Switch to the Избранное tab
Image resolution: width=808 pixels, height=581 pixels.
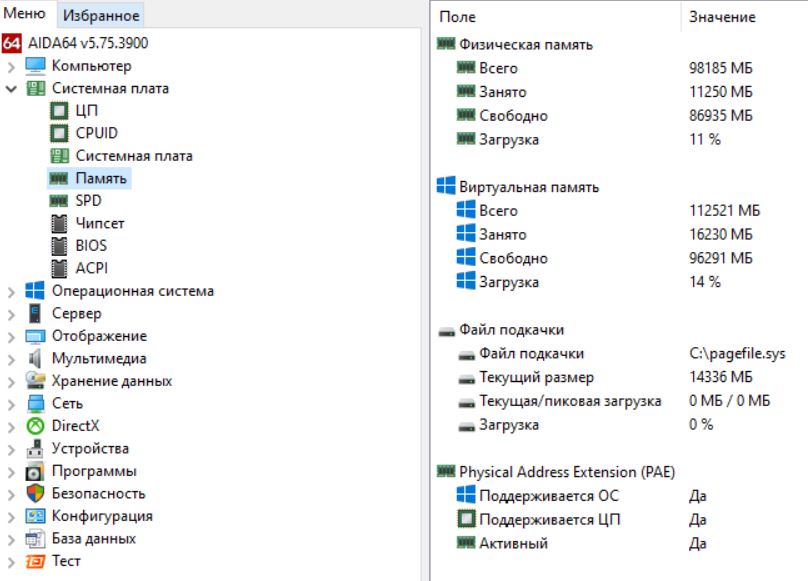[101, 15]
